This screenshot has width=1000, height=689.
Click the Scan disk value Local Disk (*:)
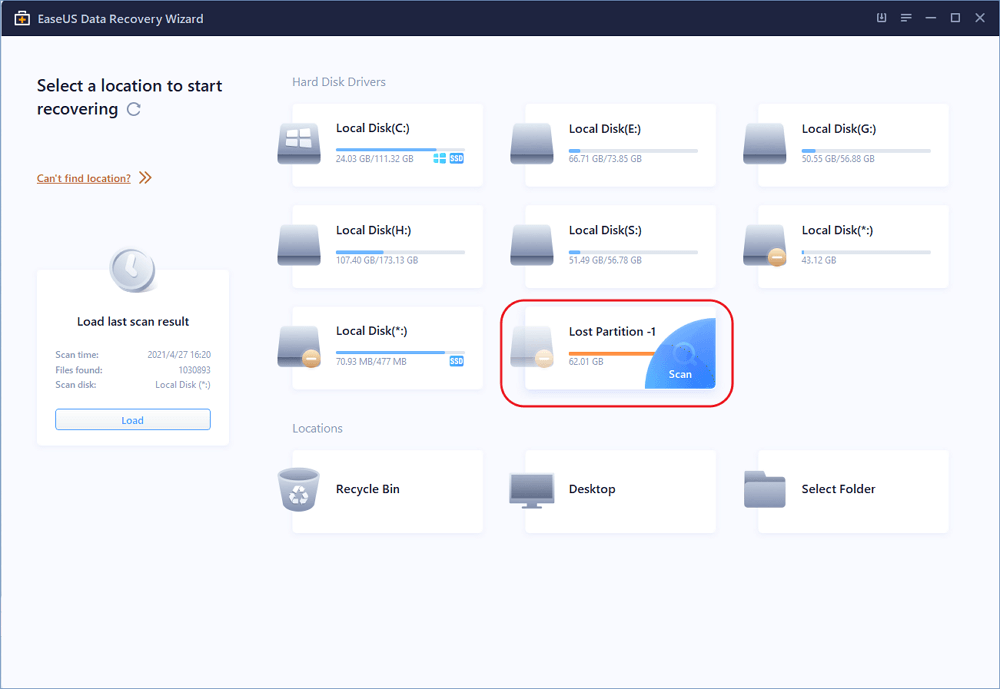tap(183, 385)
